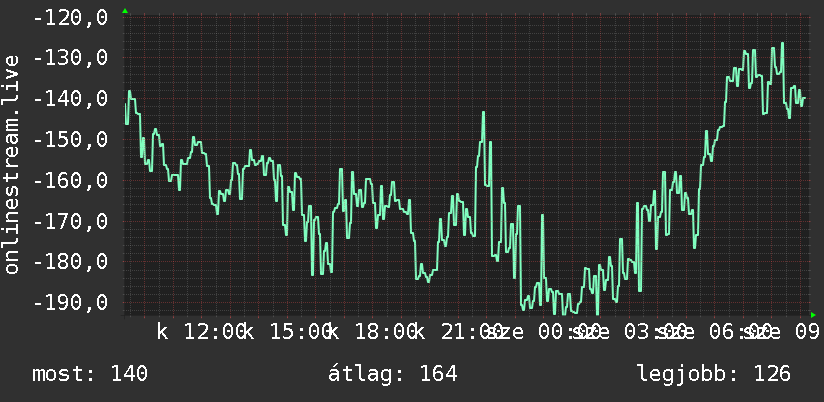
Task: Click the green arrow atop the y-axis
Action: tap(125, 11)
